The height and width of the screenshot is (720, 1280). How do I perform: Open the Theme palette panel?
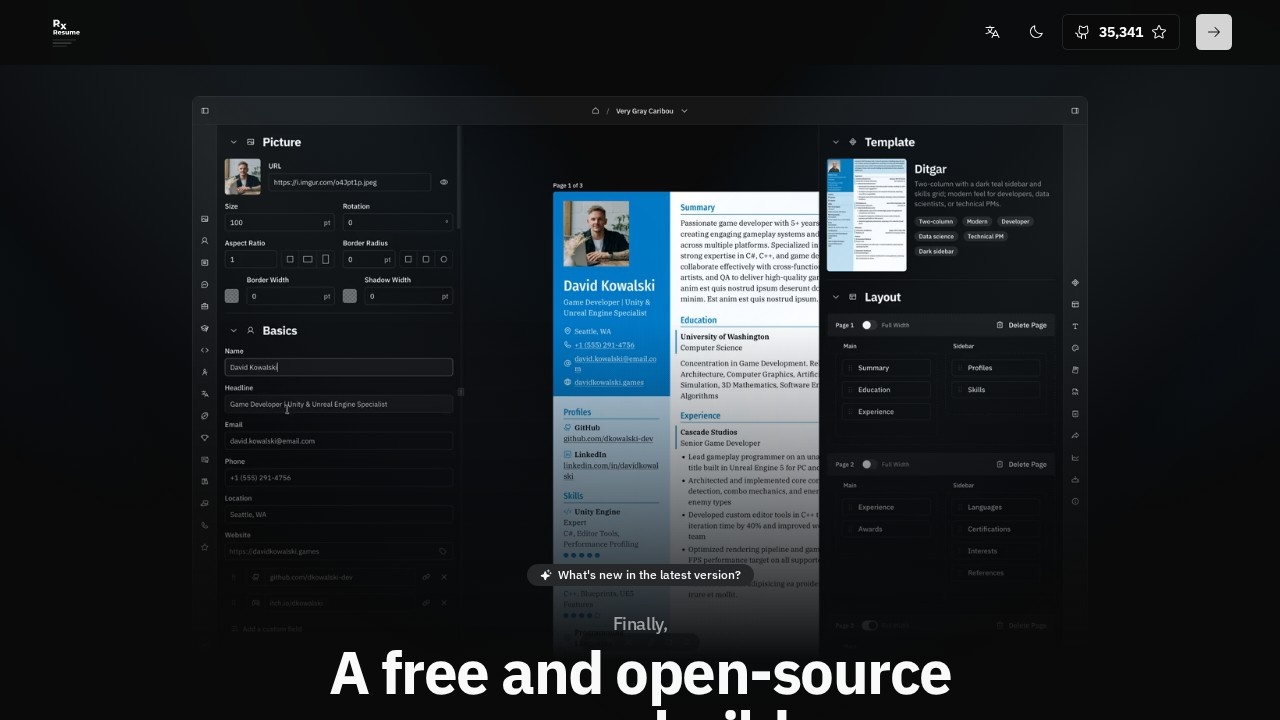(x=1075, y=347)
